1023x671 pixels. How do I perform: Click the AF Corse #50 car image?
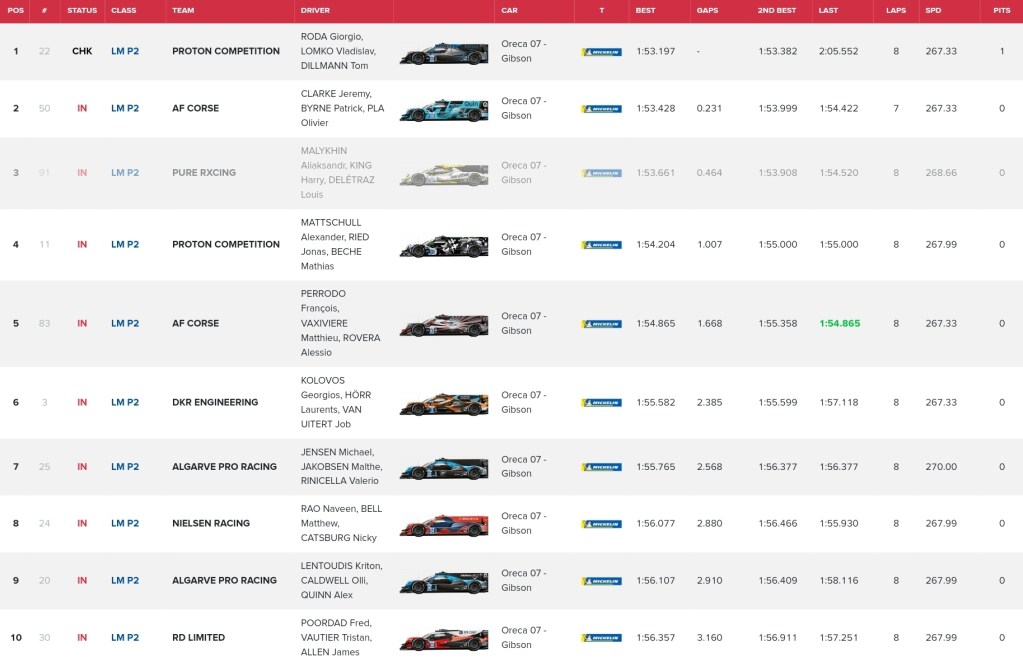[x=444, y=110]
